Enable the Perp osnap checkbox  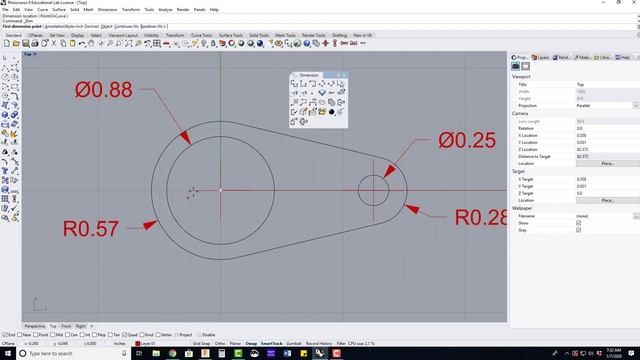[95, 335]
